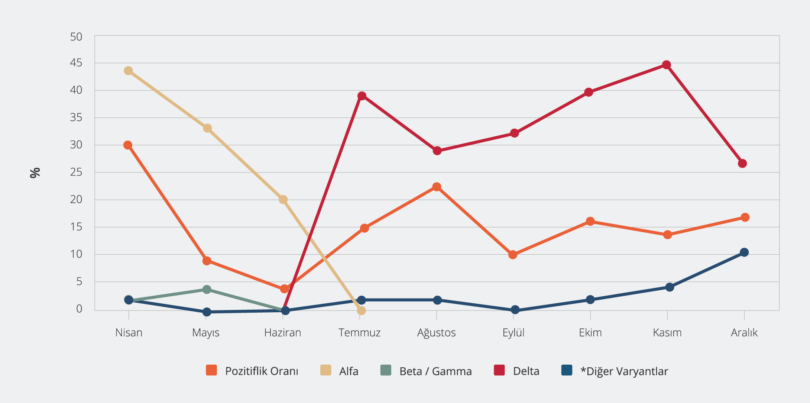Click the tan Alfa legend swatch
This screenshot has height=403, width=810.
(326, 371)
